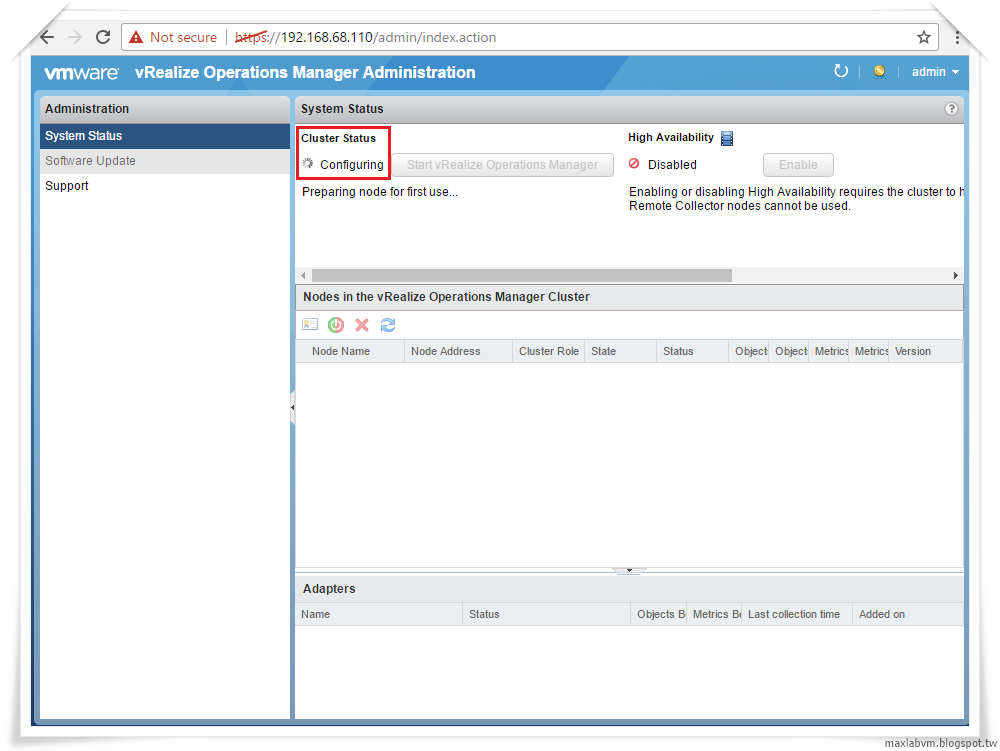Viewport: 1000px width, 751px height.
Task: Click the yellow license badge icon
Action: coord(879,71)
